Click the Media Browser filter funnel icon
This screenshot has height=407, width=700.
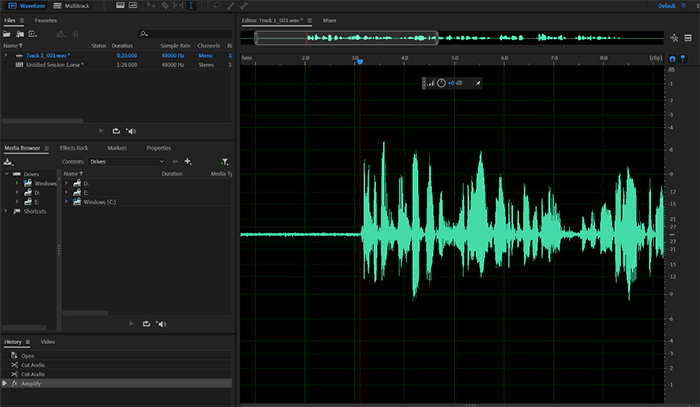click(224, 161)
